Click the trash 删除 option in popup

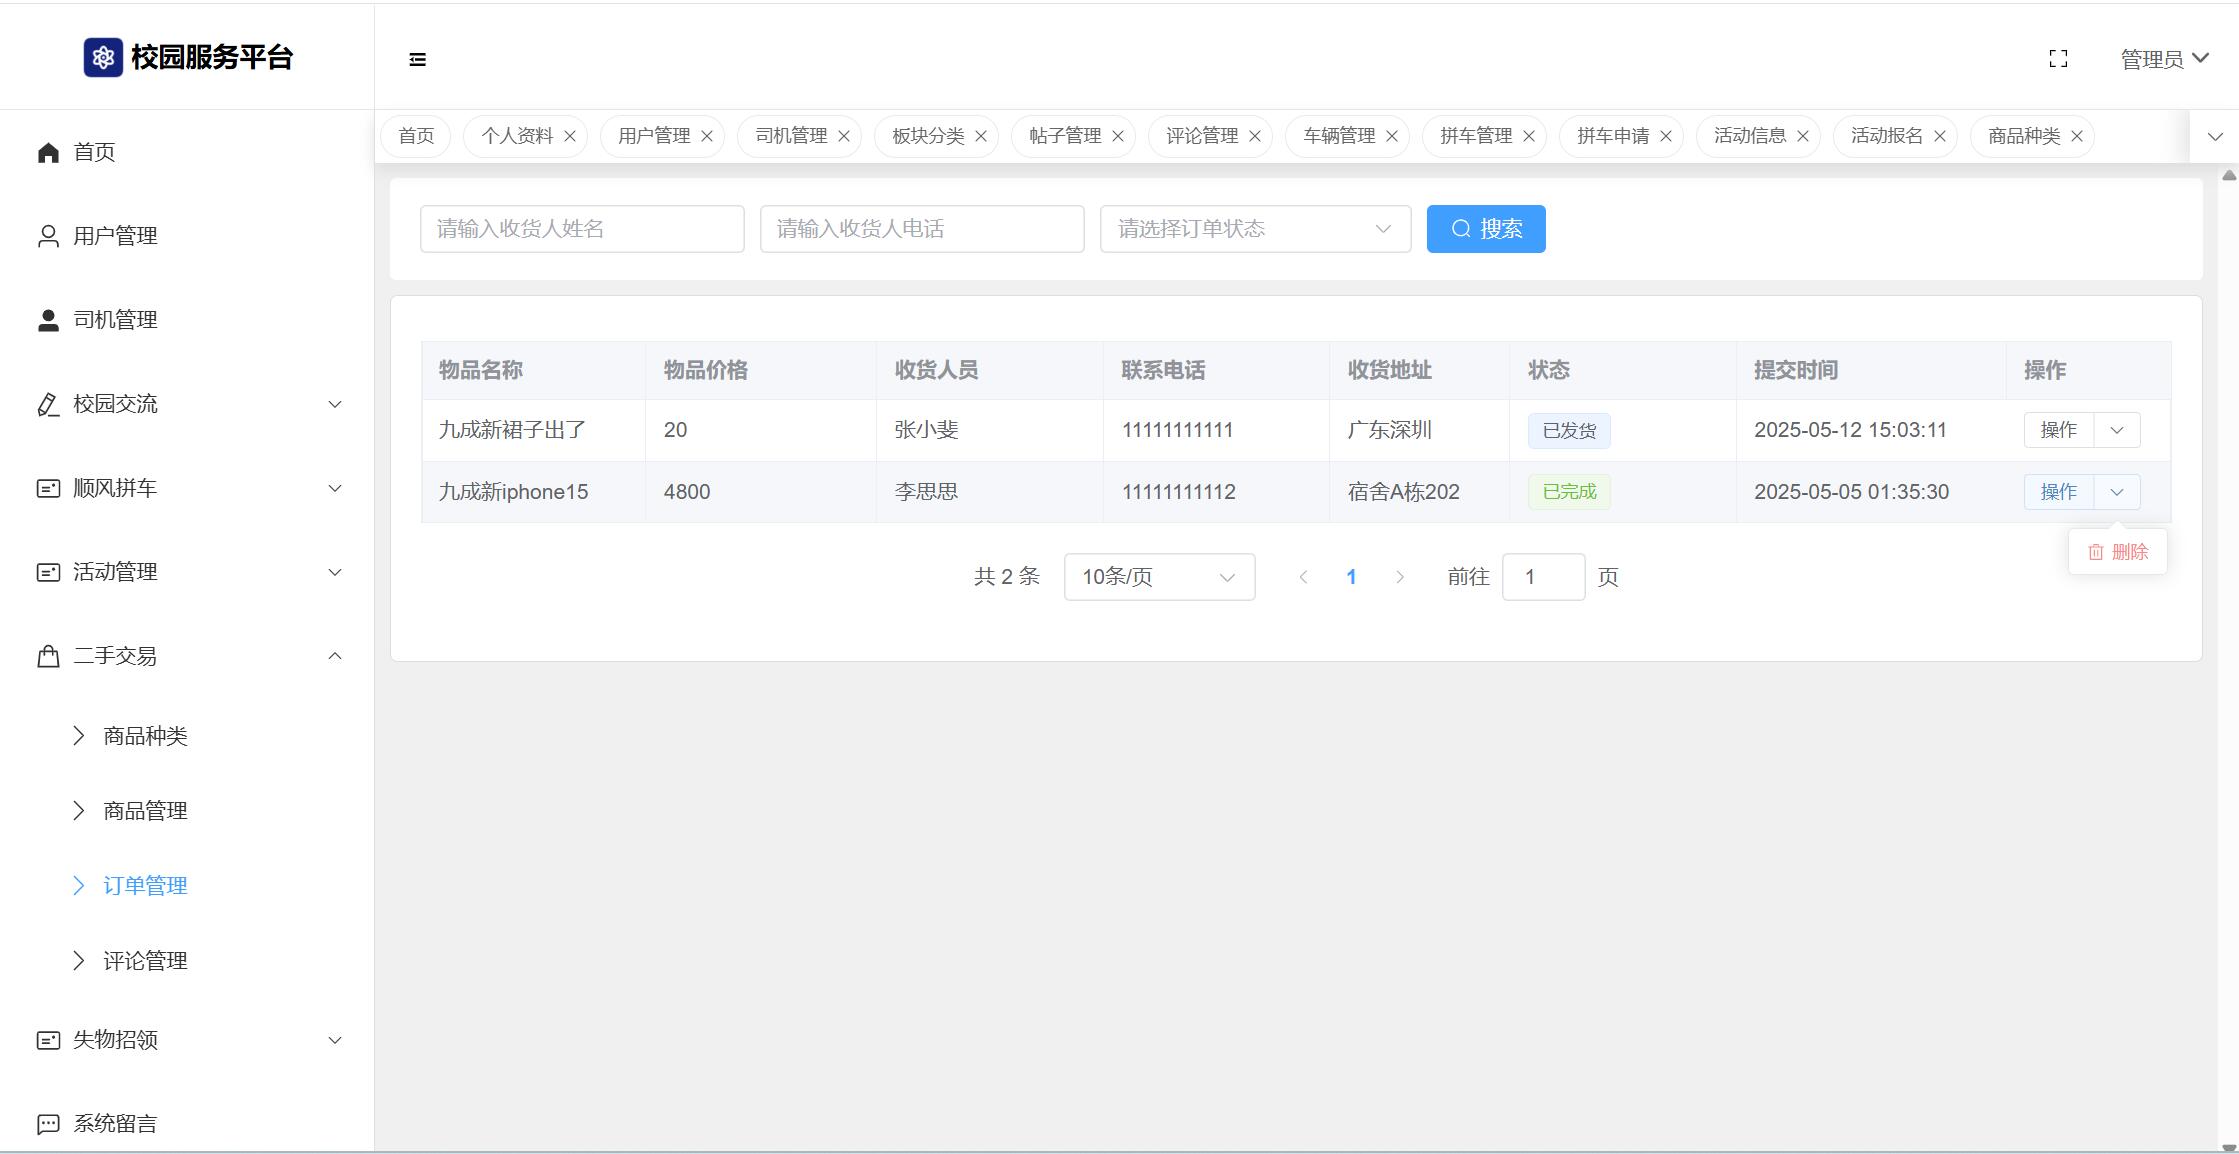[2118, 552]
